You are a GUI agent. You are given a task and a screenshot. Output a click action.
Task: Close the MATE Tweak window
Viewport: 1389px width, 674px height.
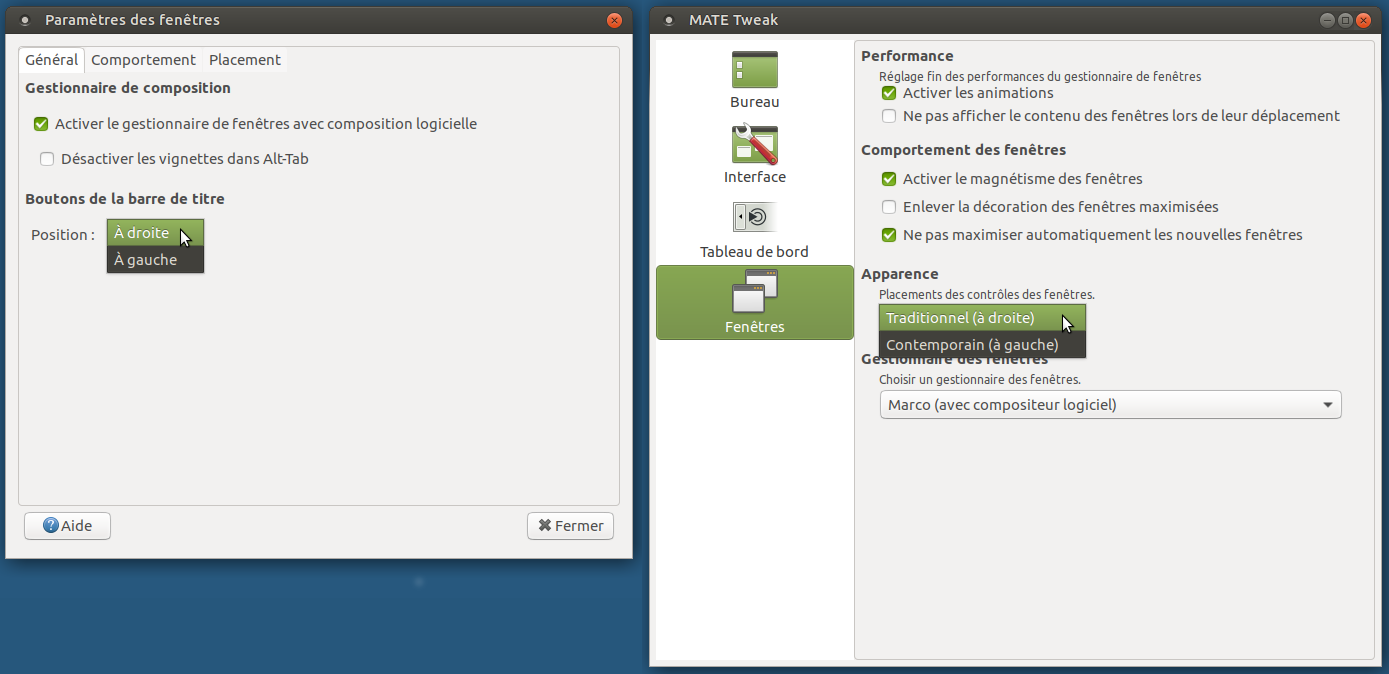click(1363, 20)
